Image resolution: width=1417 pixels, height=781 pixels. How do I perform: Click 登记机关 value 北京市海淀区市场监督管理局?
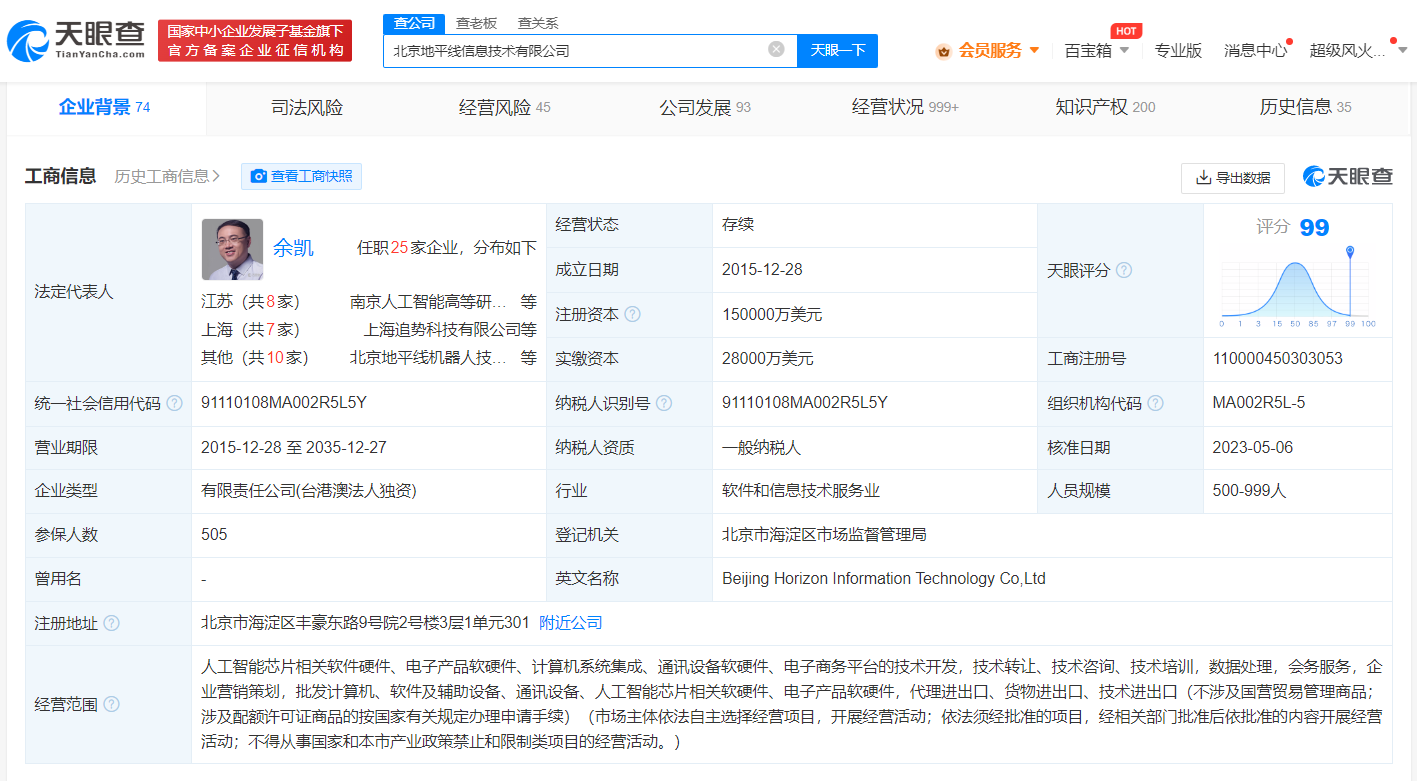click(824, 535)
